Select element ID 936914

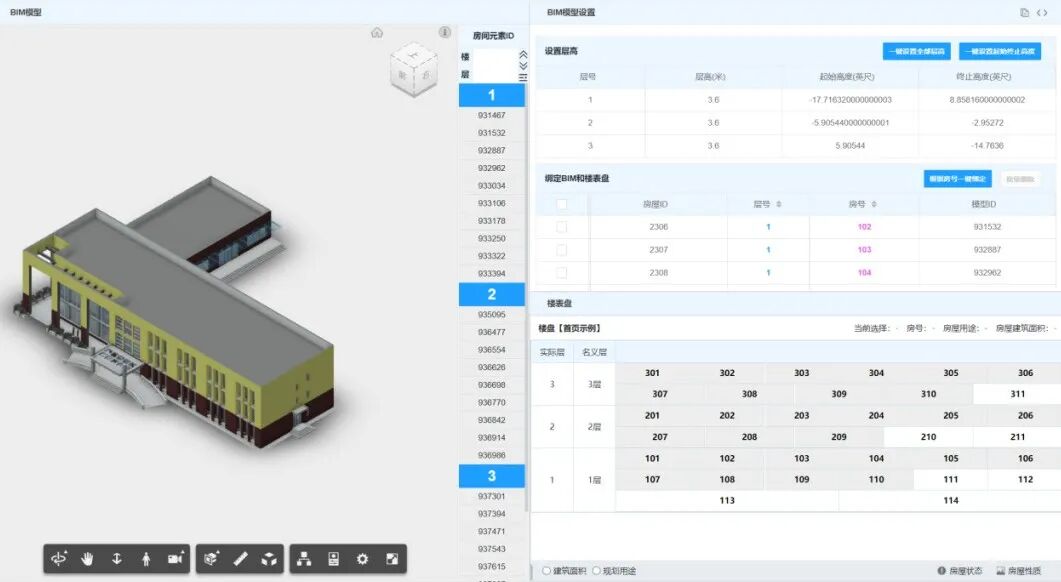tap(491, 437)
